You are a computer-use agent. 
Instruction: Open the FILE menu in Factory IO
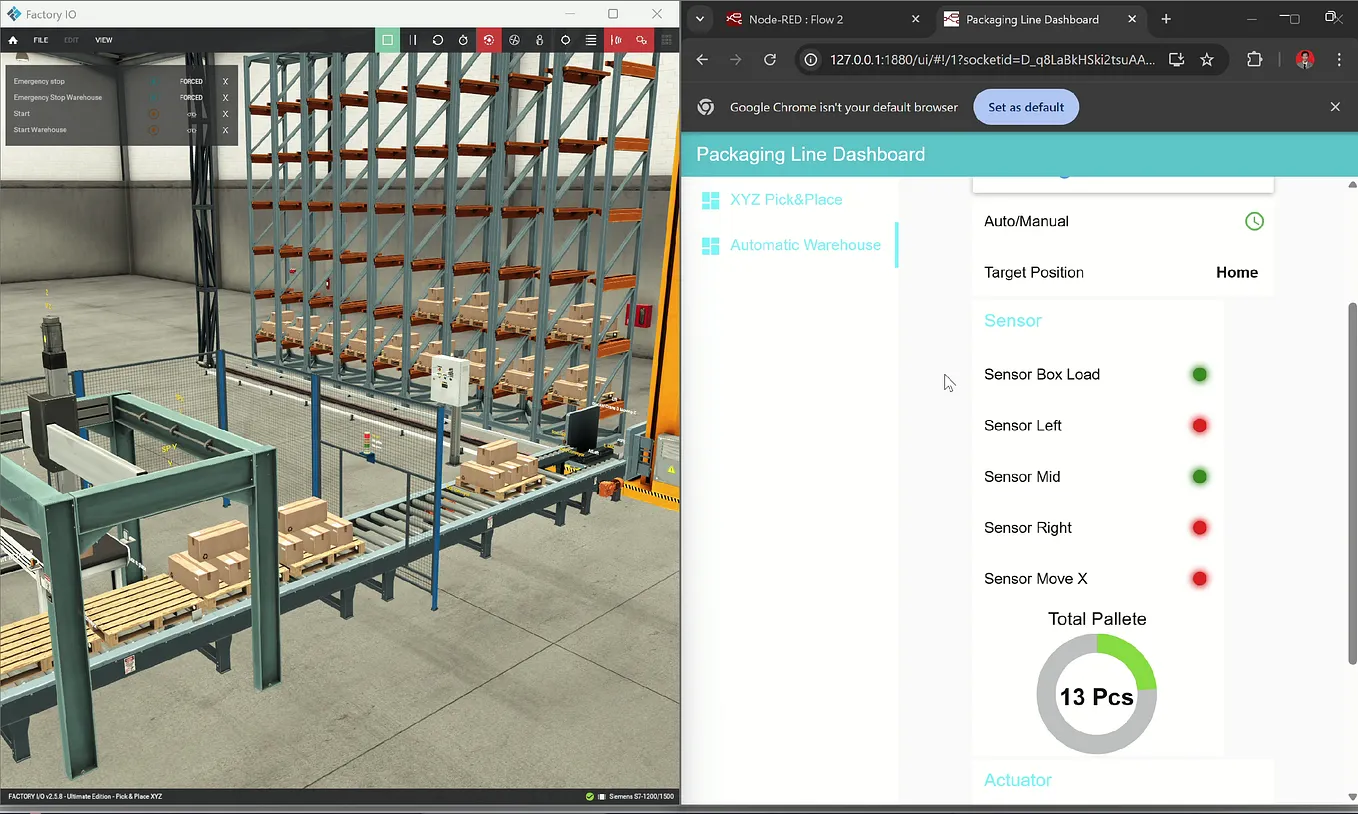[x=41, y=40]
